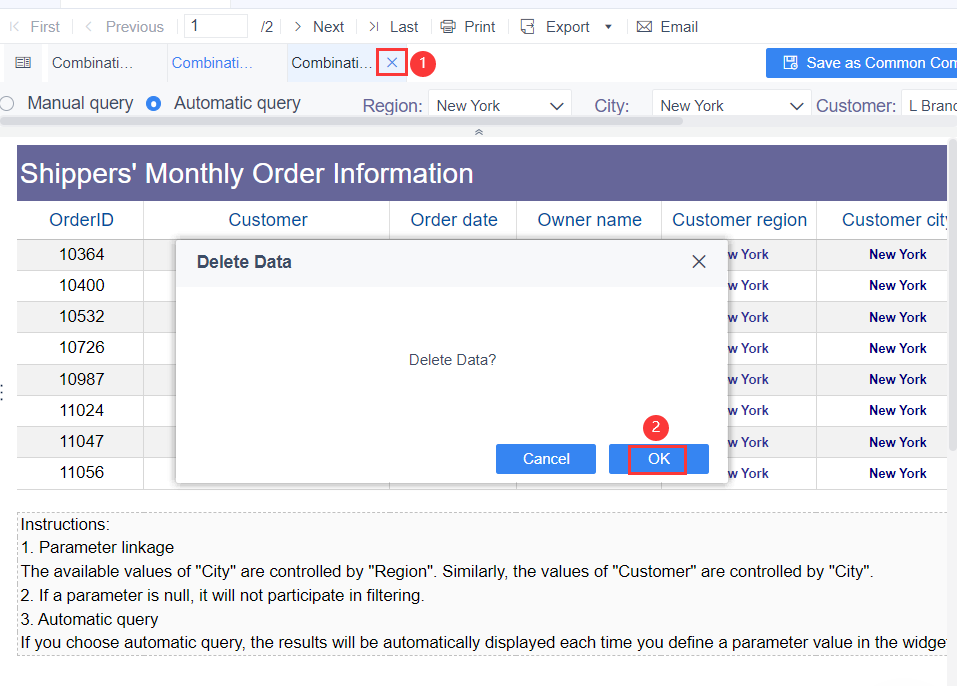Close the Delete Data dialog via X
This screenshot has height=686, width=957.
(699, 262)
